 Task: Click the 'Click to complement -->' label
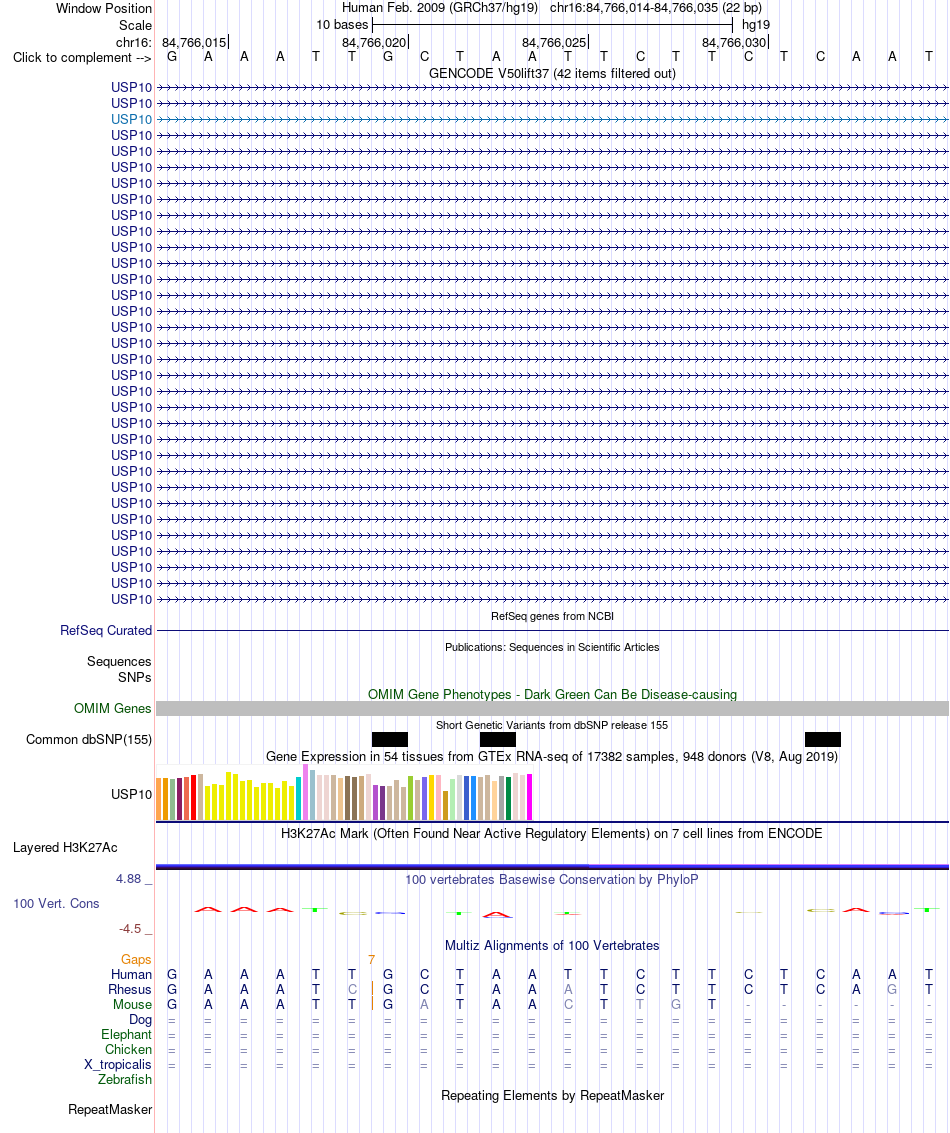pyautogui.click(x=82, y=58)
